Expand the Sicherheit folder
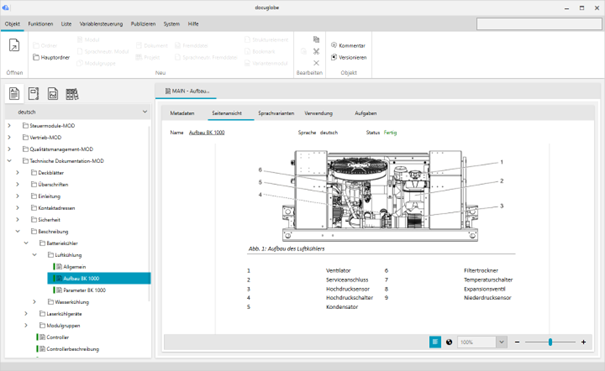605x371 pixels. [18, 220]
